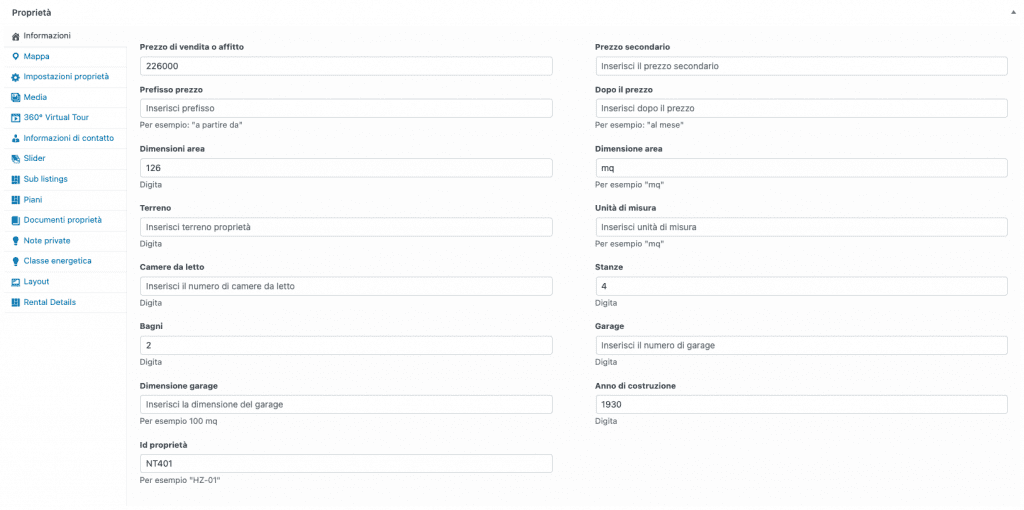The height and width of the screenshot is (510, 1024).
Task: Select the Anno di costruzione field
Action: 801,404
